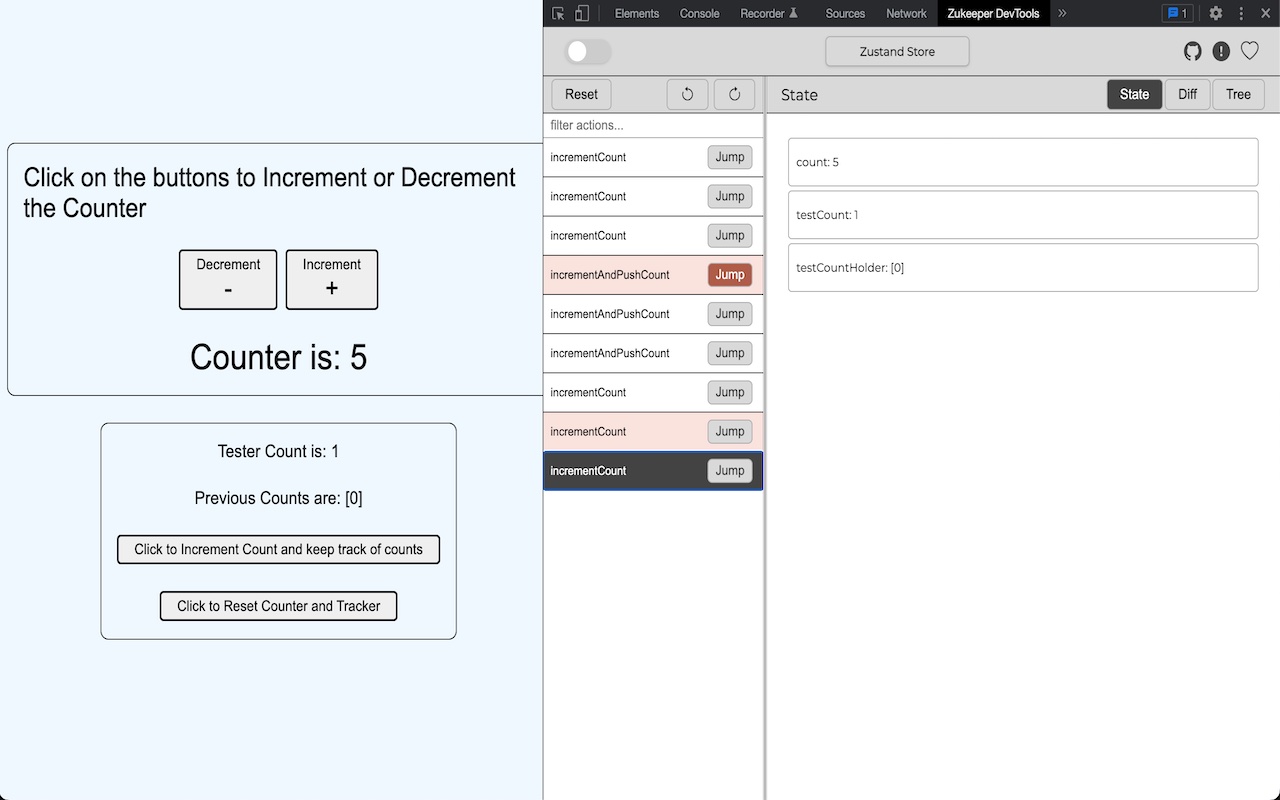
Task: Select the Diff view tab
Action: tap(1187, 94)
